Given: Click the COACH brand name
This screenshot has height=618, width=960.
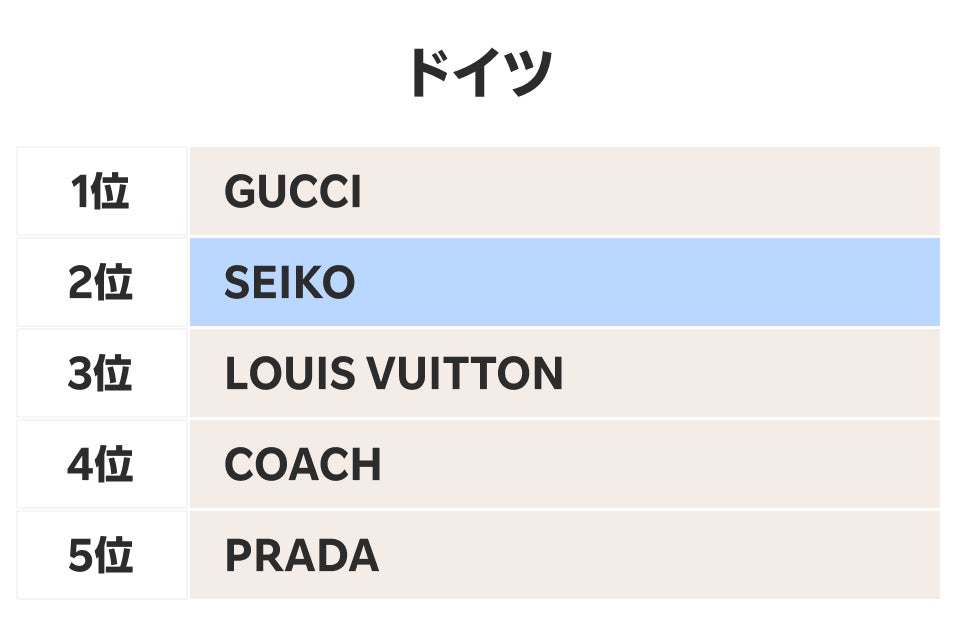Looking at the screenshot, I should pos(303,465).
